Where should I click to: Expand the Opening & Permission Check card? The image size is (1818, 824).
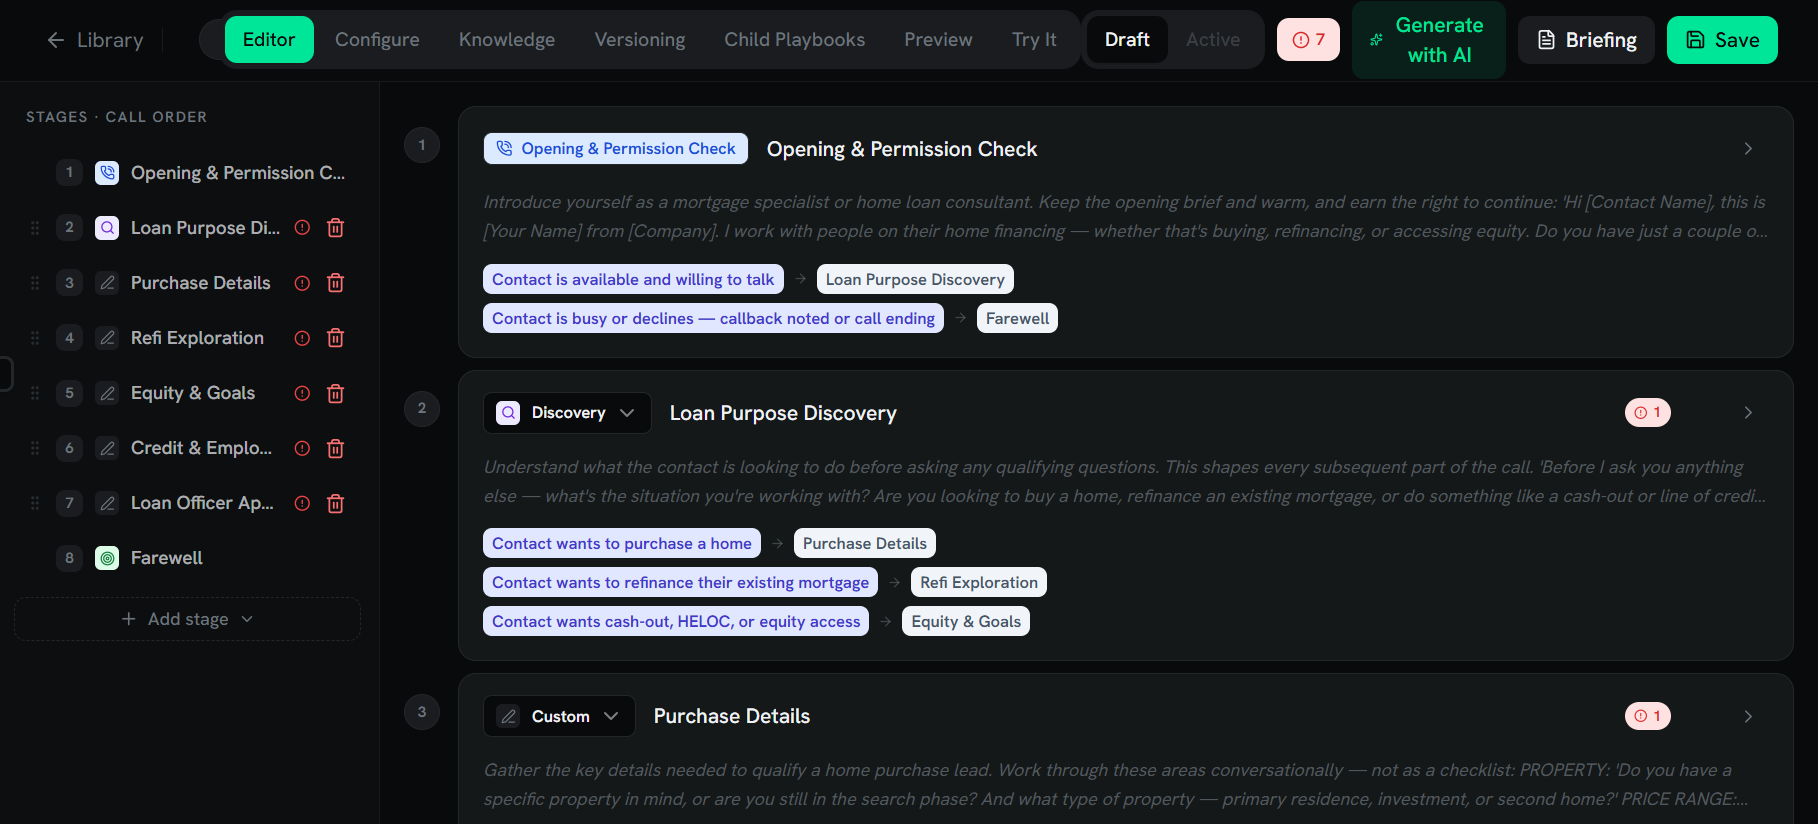click(1748, 149)
